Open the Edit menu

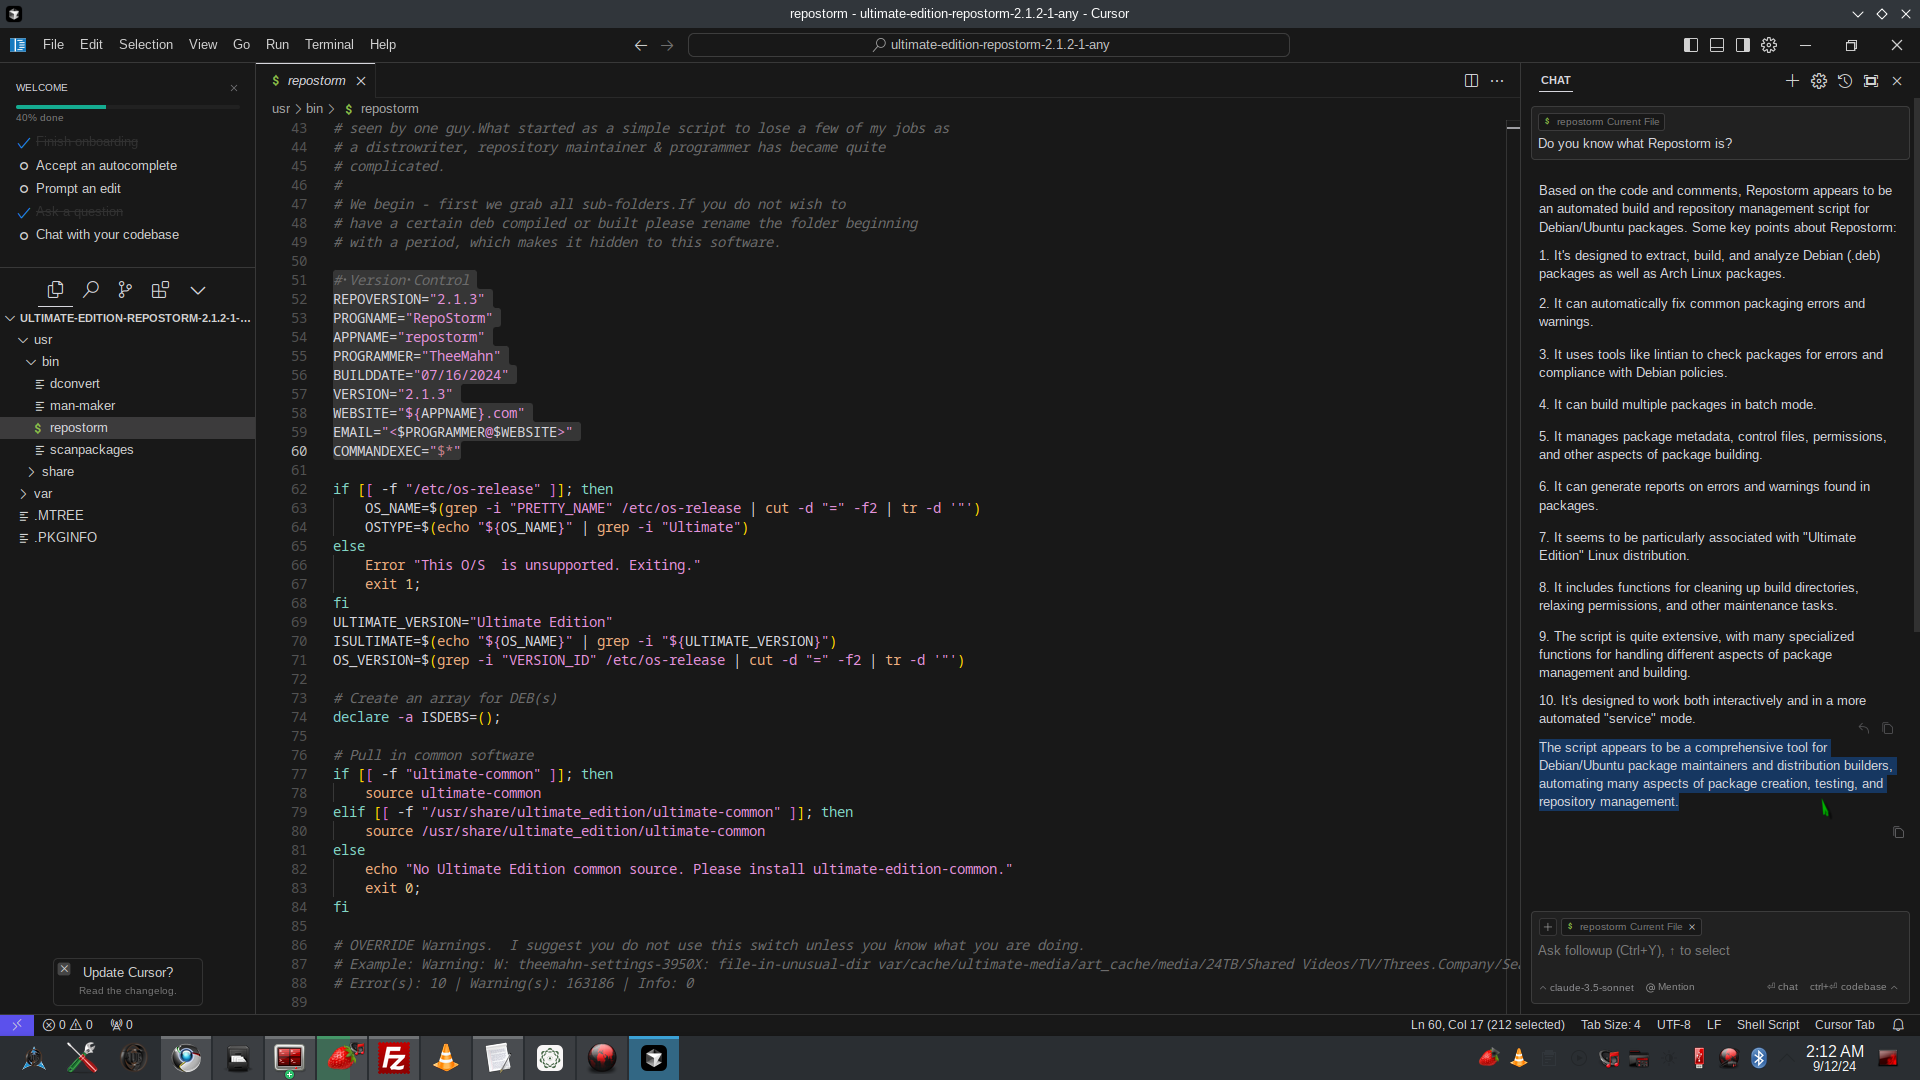pos(91,45)
